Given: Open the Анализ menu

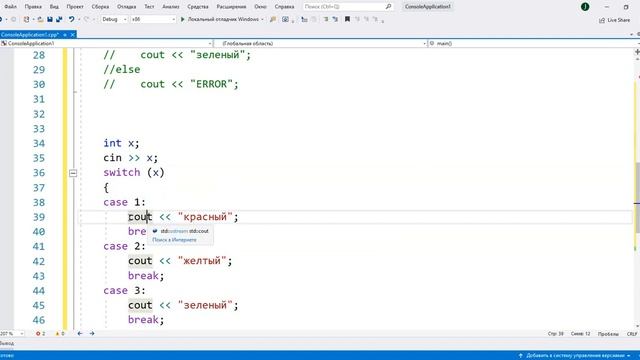Looking at the screenshot, I should coord(171,7).
